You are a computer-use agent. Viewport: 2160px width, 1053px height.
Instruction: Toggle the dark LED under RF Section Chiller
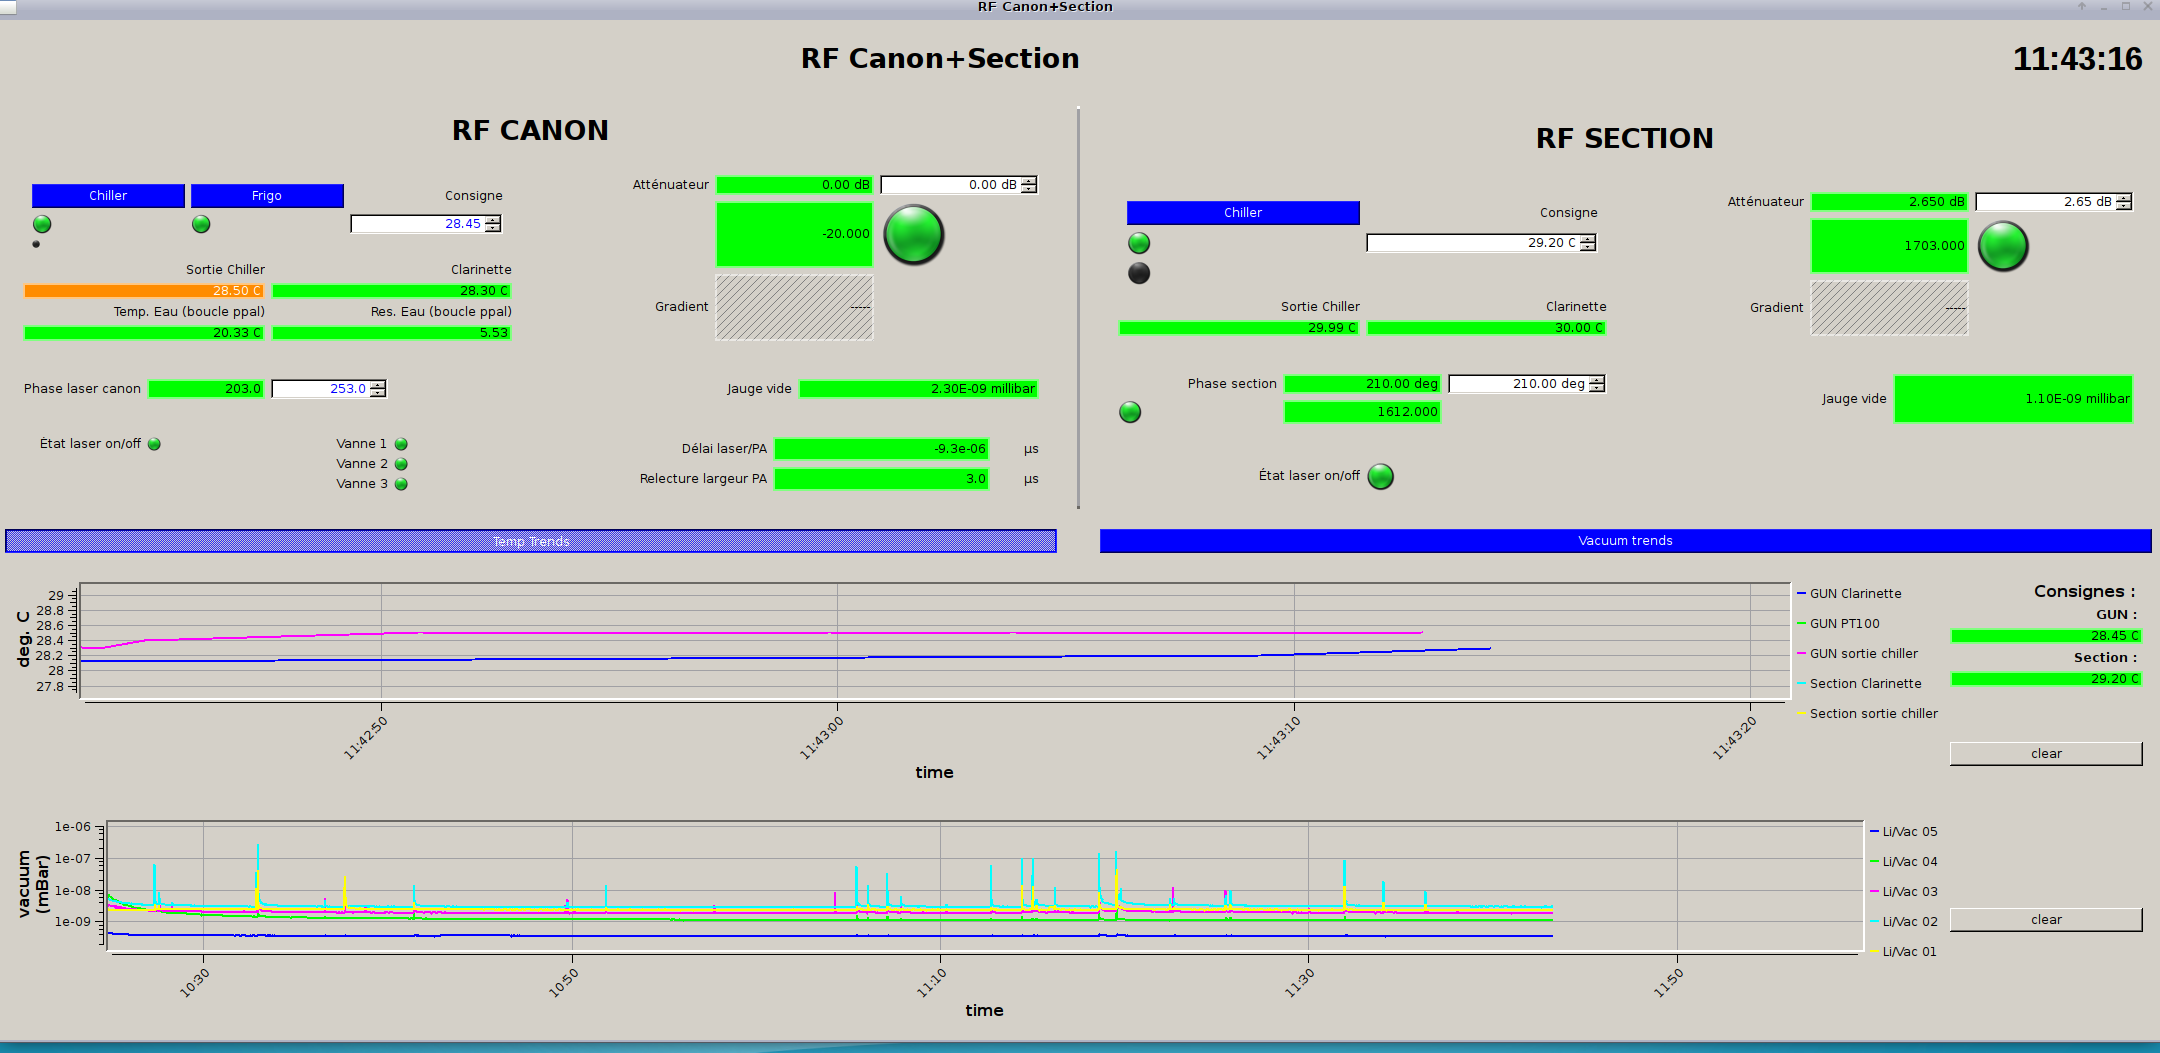point(1139,273)
